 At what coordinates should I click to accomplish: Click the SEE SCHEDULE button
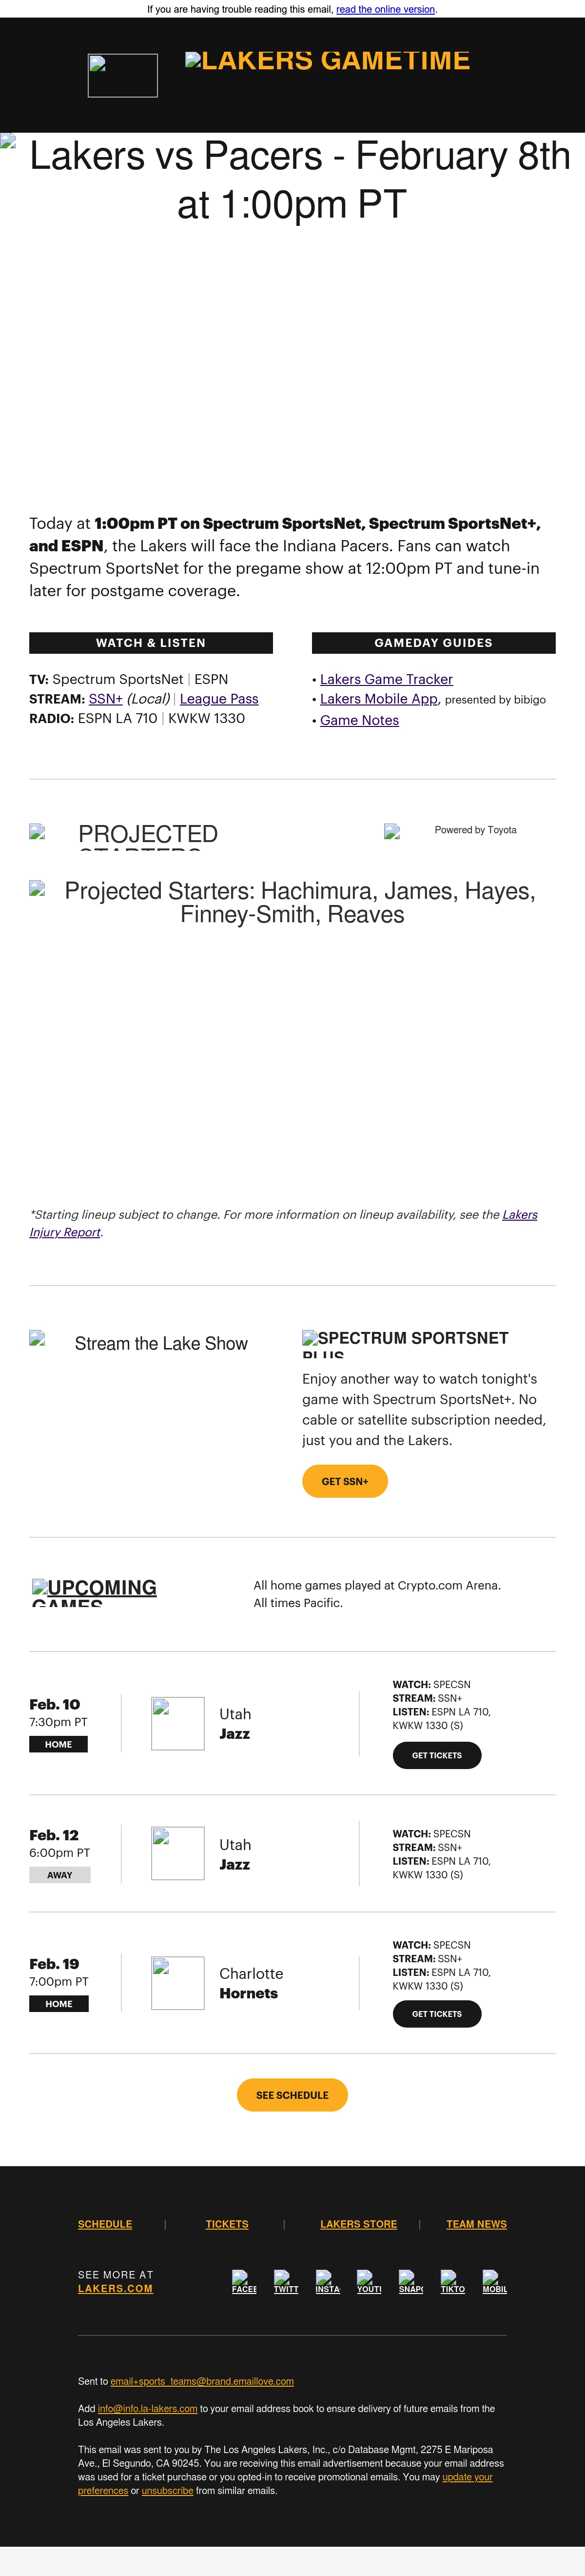tap(292, 2095)
